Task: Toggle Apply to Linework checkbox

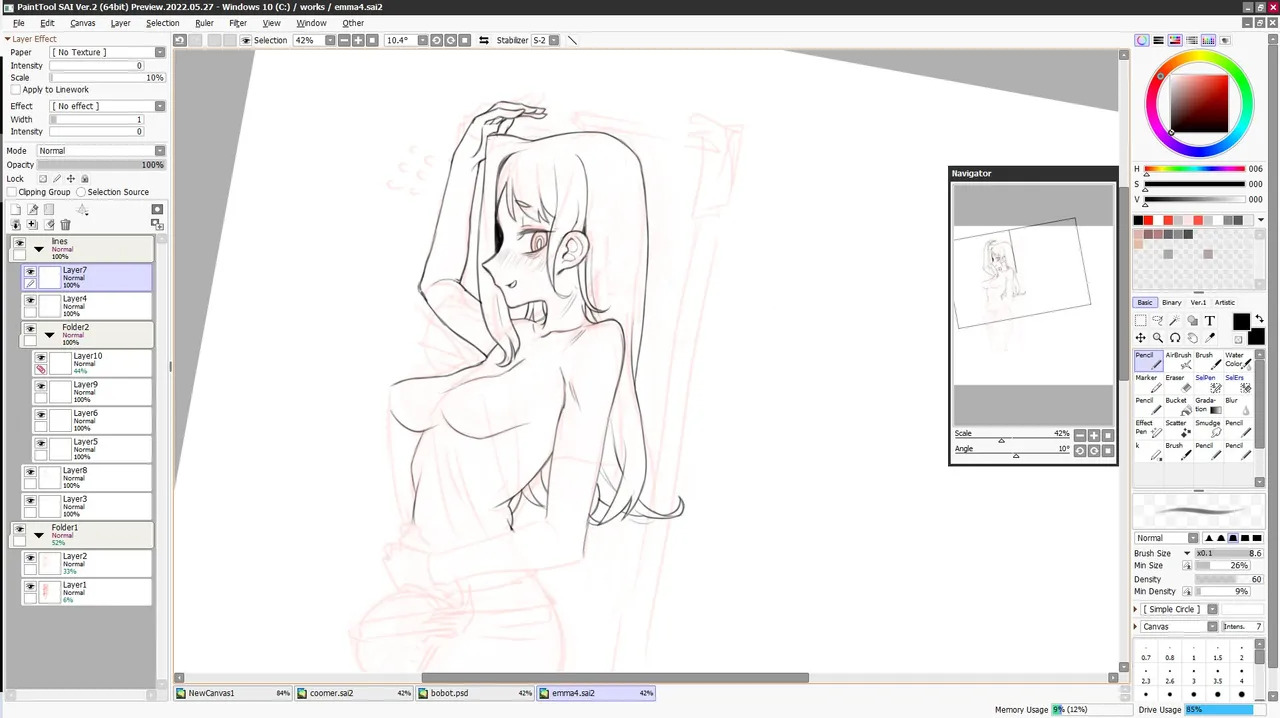Action: [x=15, y=90]
